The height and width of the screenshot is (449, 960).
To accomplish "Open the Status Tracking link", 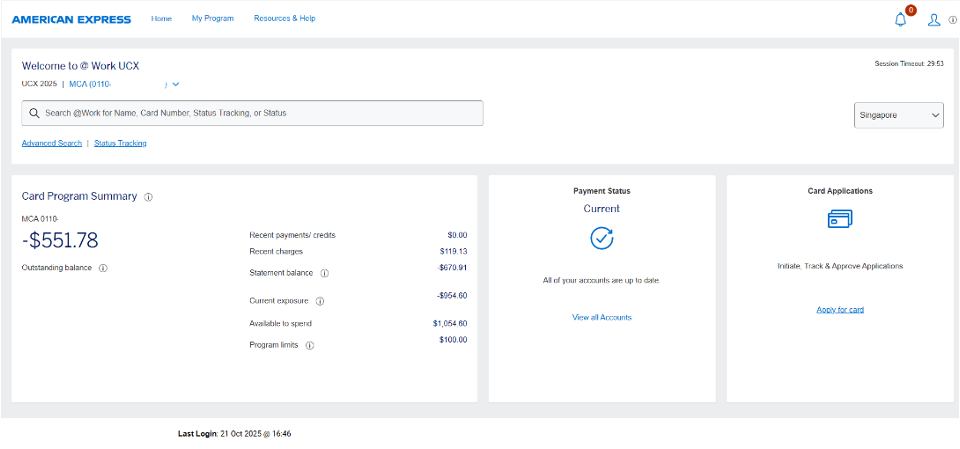I will click(120, 143).
